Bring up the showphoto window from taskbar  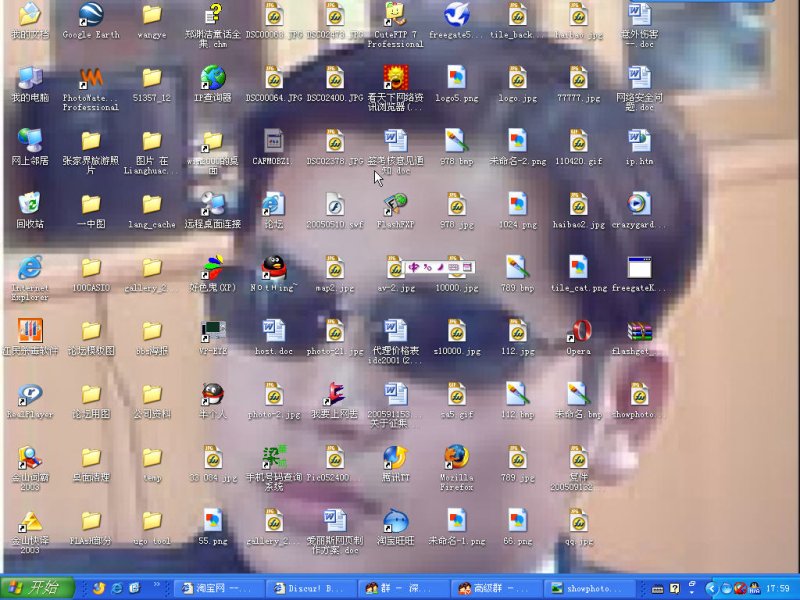coord(590,589)
